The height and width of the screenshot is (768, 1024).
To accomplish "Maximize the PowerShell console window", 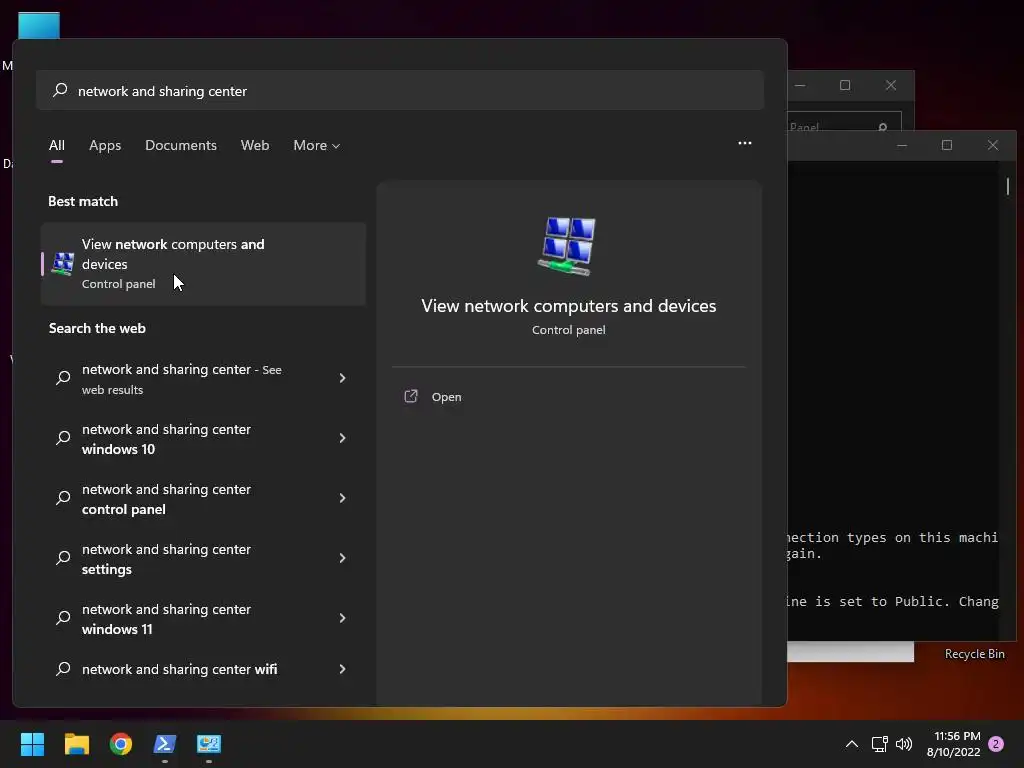I will (x=947, y=145).
